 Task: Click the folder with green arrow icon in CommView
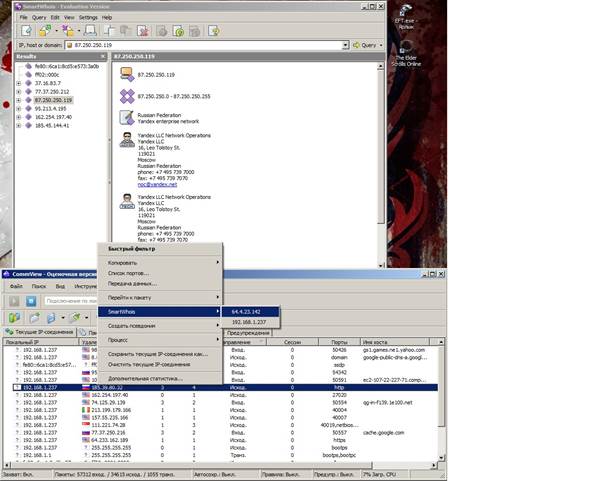click(x=34, y=317)
